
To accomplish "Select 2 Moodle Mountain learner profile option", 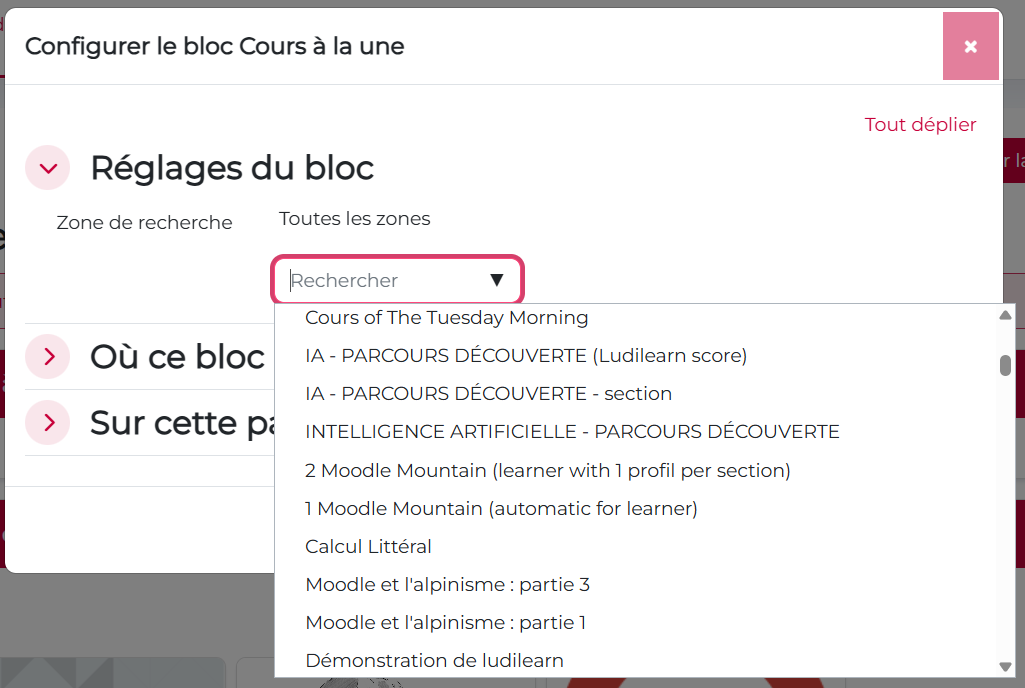I will pyautogui.click(x=548, y=470).
